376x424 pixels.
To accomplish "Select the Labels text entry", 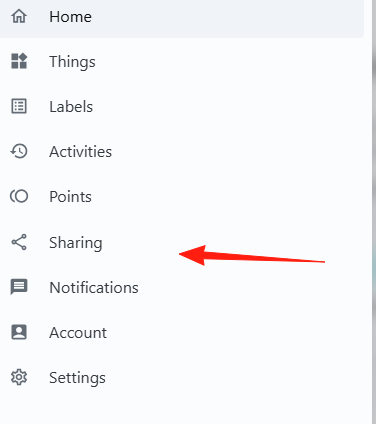I will 71,107.
